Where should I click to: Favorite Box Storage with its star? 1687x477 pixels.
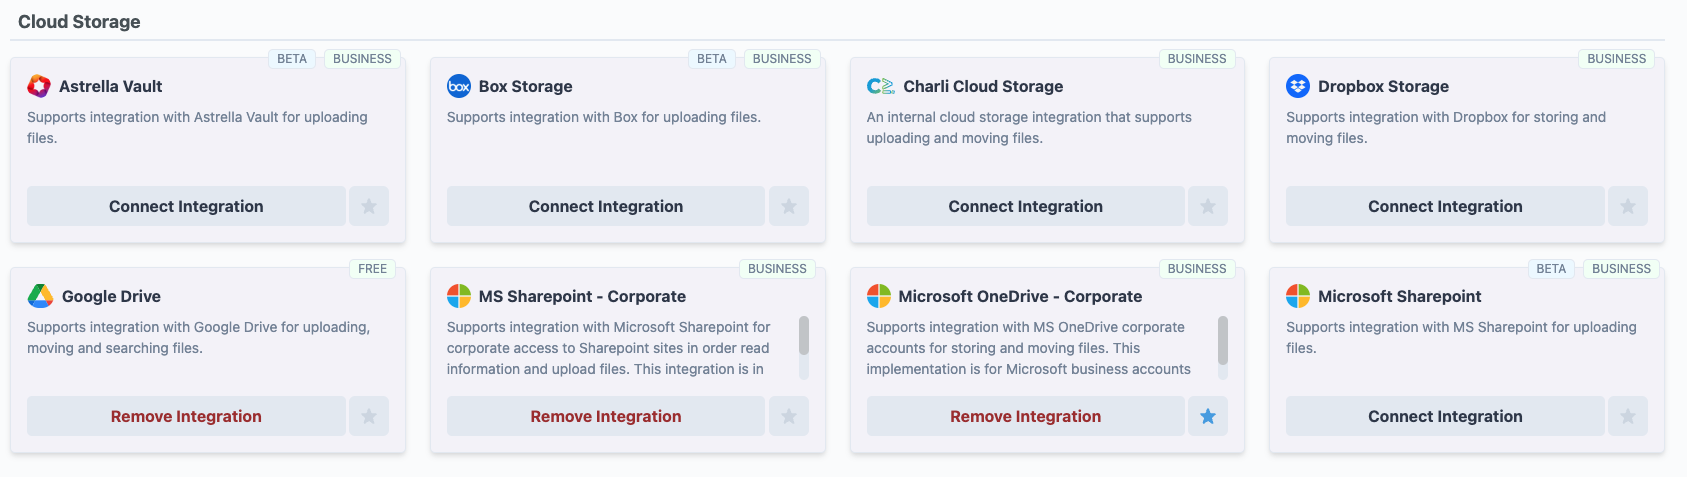(789, 206)
